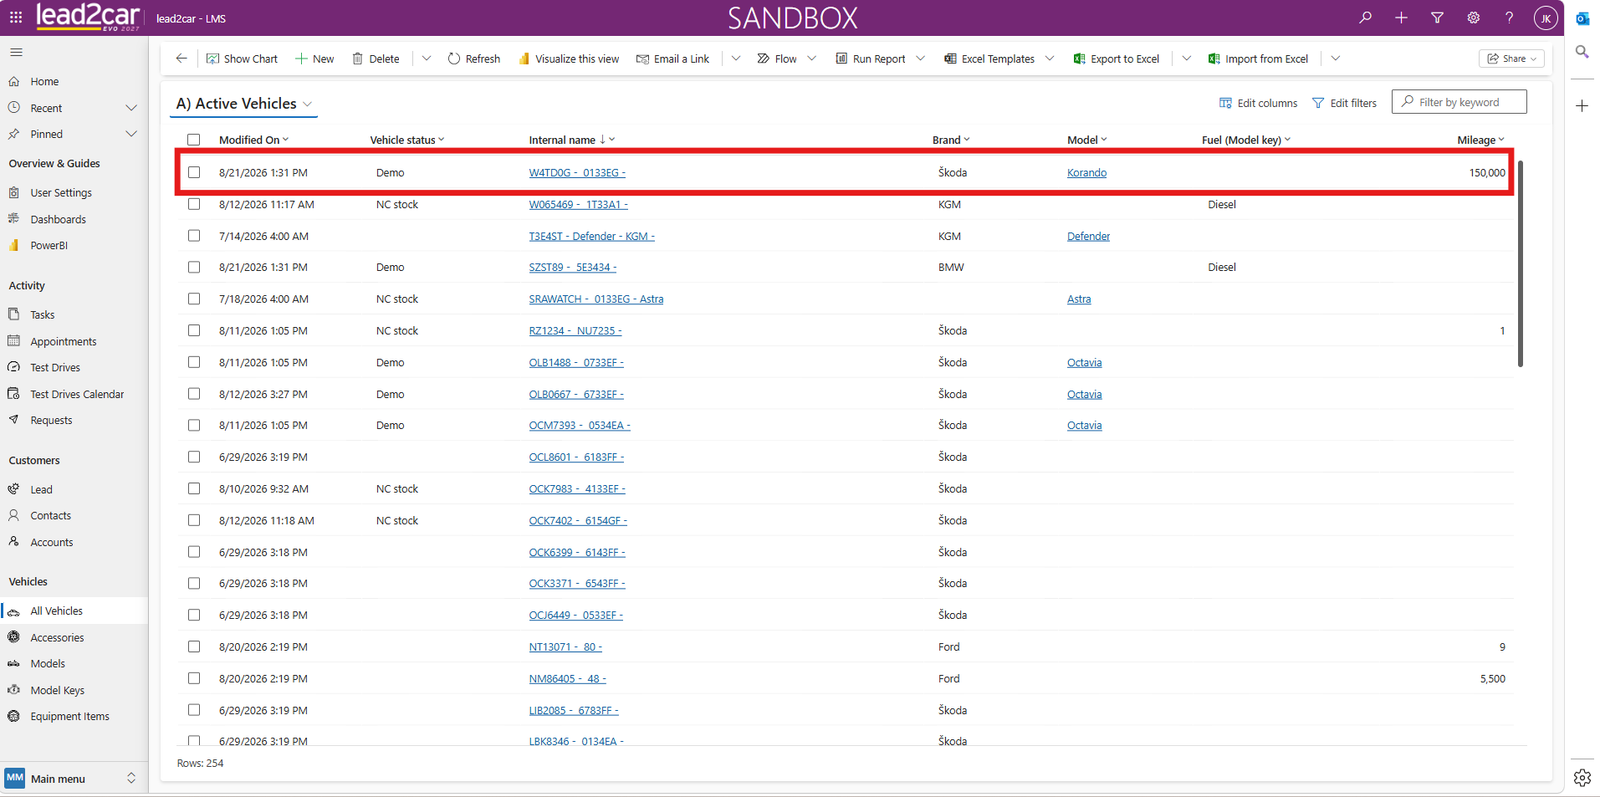Screen dimensions: 1600x797
Task: Click Import from Excel
Action: coord(1258,59)
